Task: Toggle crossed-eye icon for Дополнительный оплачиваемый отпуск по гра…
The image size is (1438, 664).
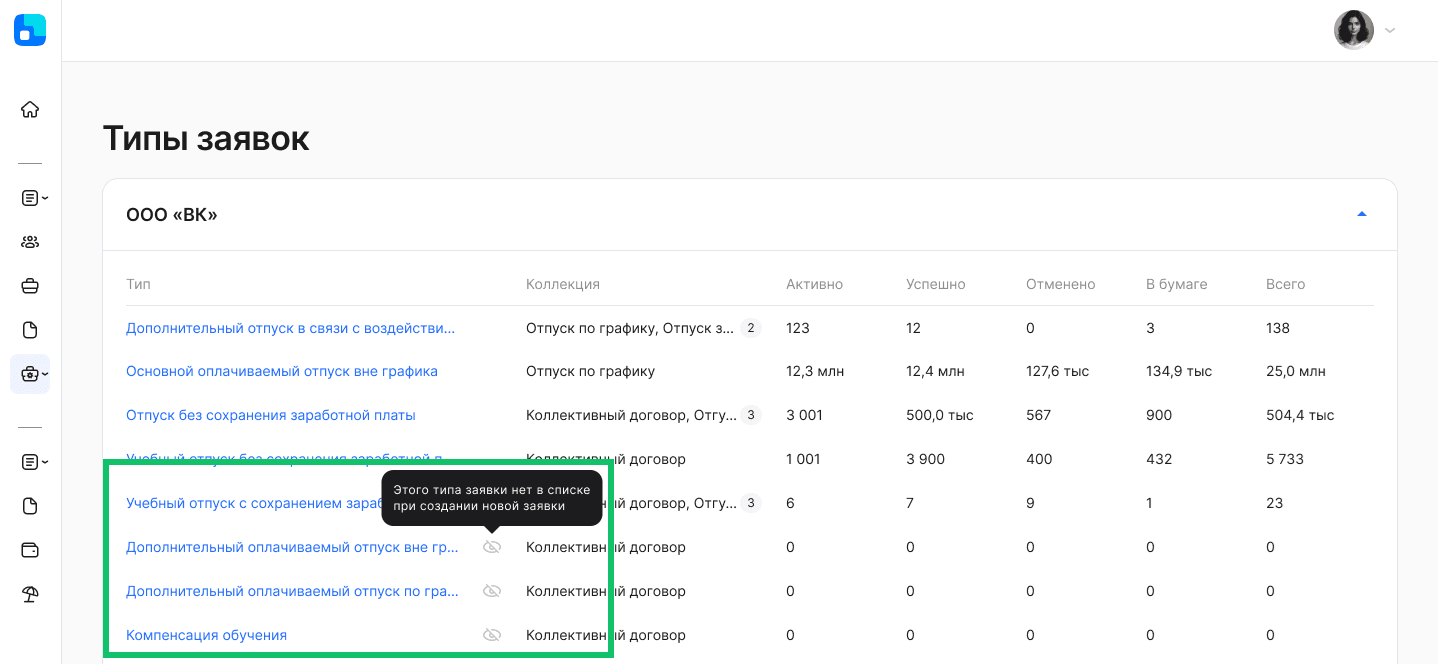Action: 491,591
